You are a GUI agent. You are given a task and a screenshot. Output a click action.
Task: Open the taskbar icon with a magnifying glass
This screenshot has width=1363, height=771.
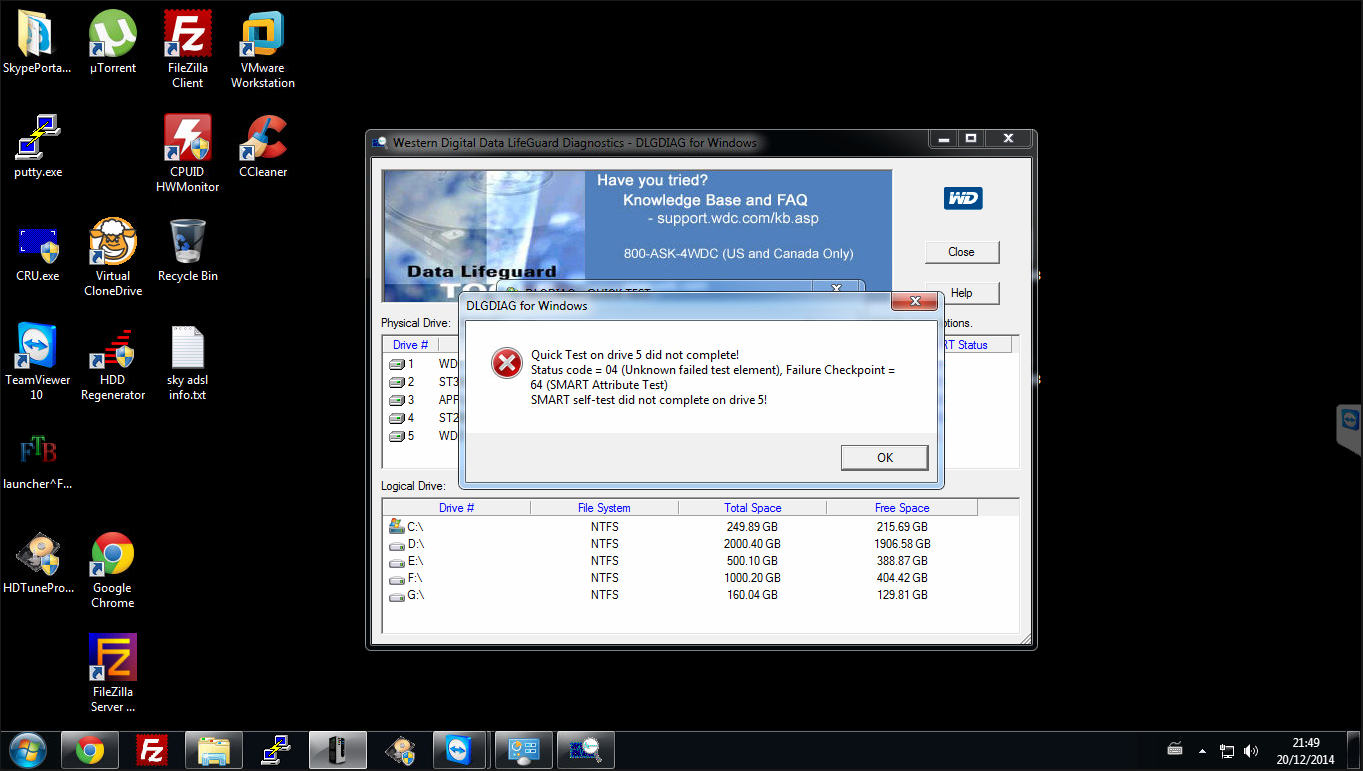[586, 750]
